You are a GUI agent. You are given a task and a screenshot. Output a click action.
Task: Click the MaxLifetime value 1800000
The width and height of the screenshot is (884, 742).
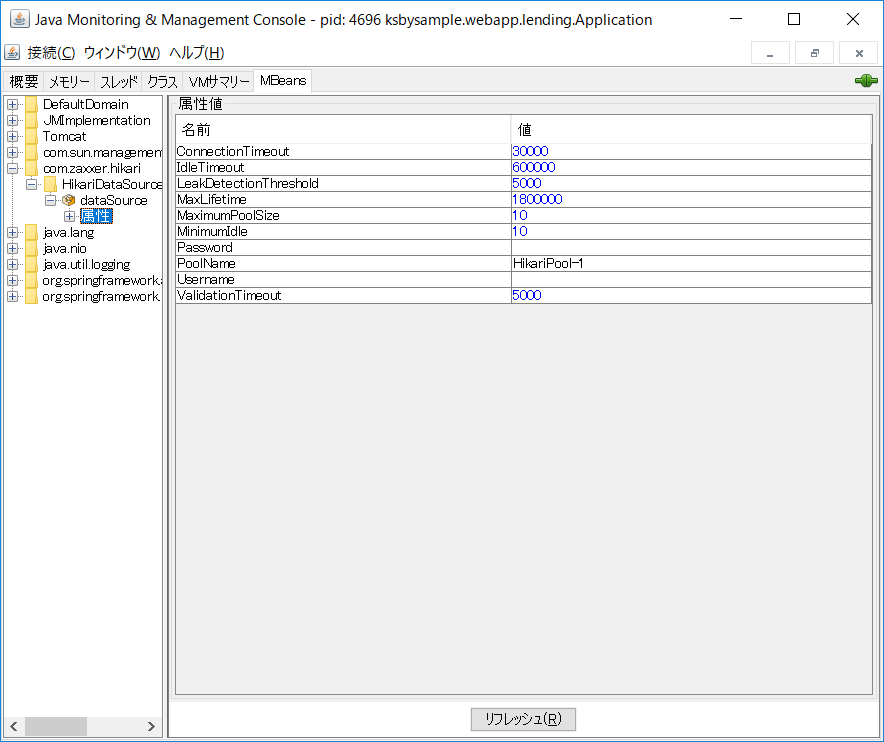[537, 199]
